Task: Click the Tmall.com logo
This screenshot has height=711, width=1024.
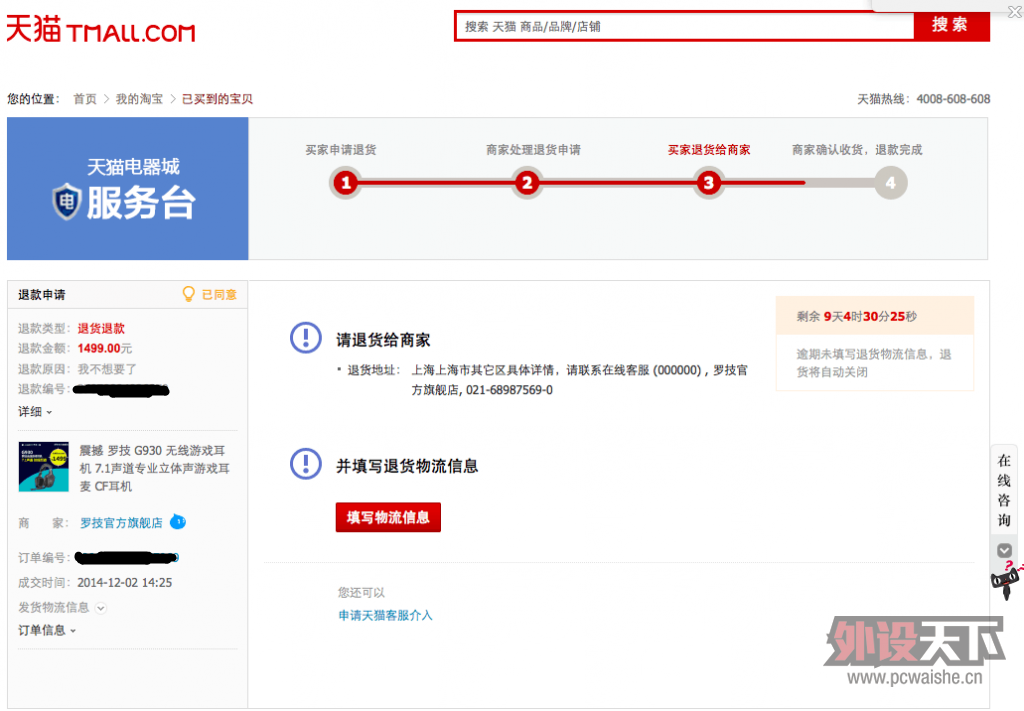Action: coord(101,29)
